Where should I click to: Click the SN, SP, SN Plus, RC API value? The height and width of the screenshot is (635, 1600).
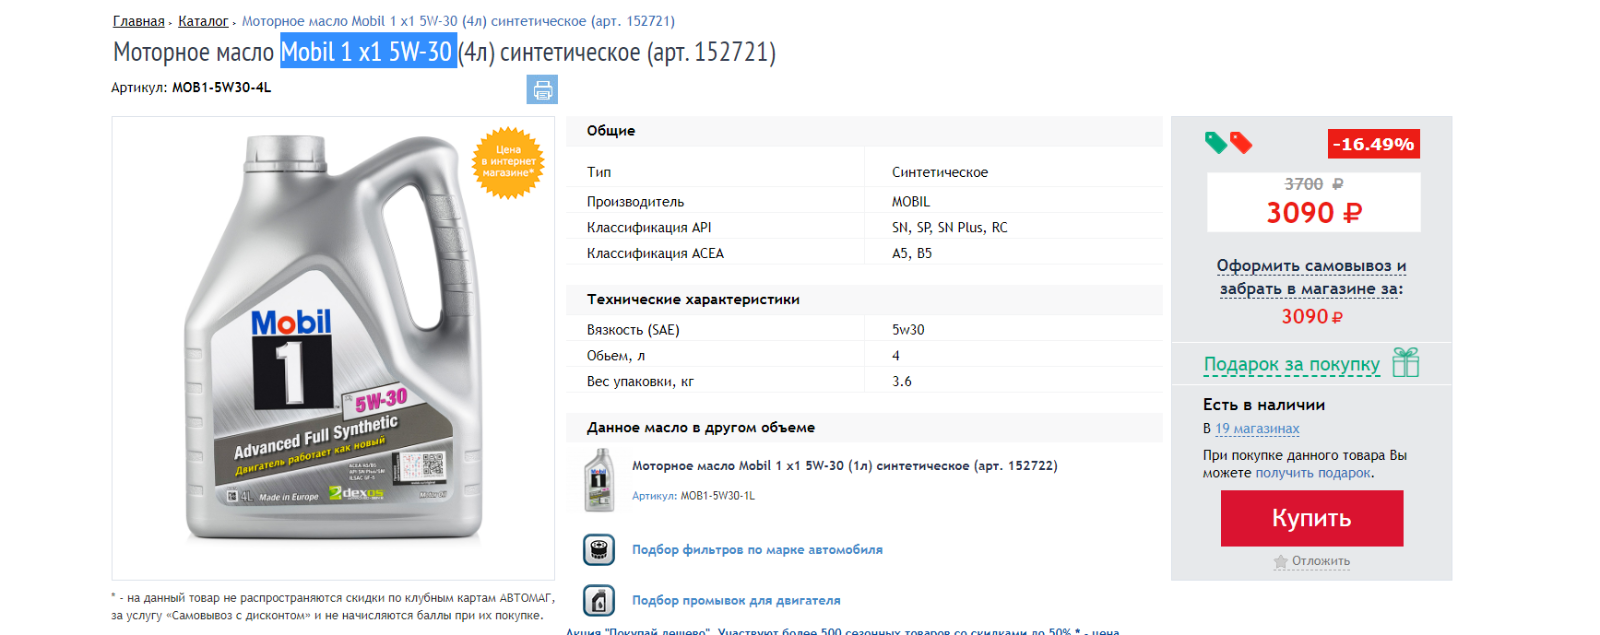tap(950, 227)
